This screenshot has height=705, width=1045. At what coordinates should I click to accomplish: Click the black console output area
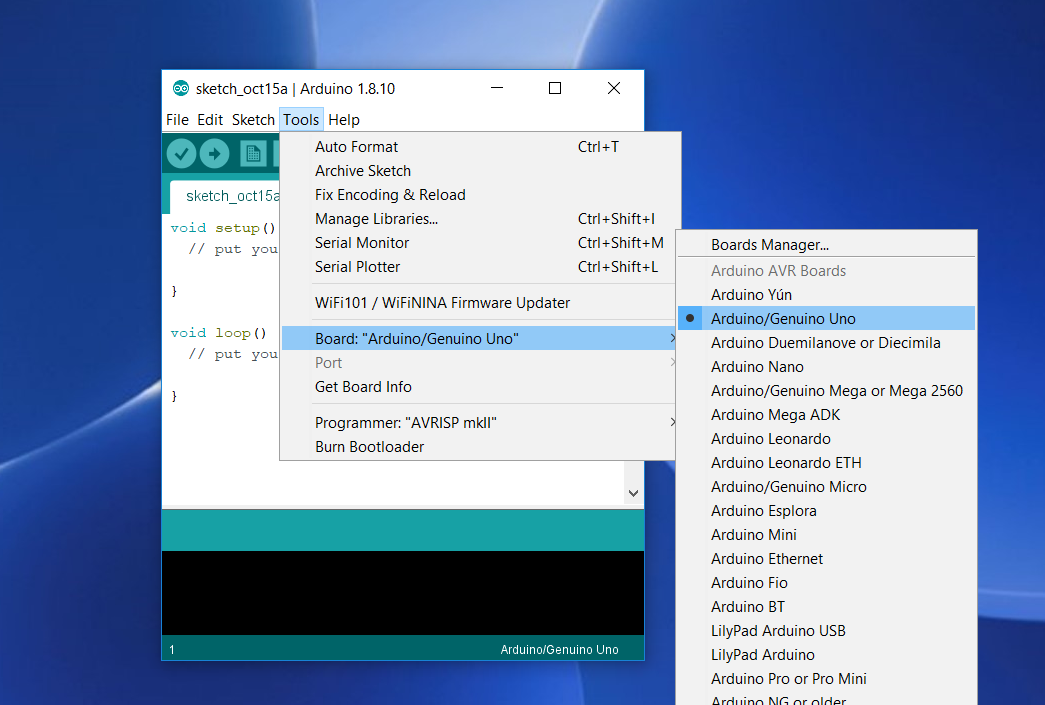click(403, 592)
